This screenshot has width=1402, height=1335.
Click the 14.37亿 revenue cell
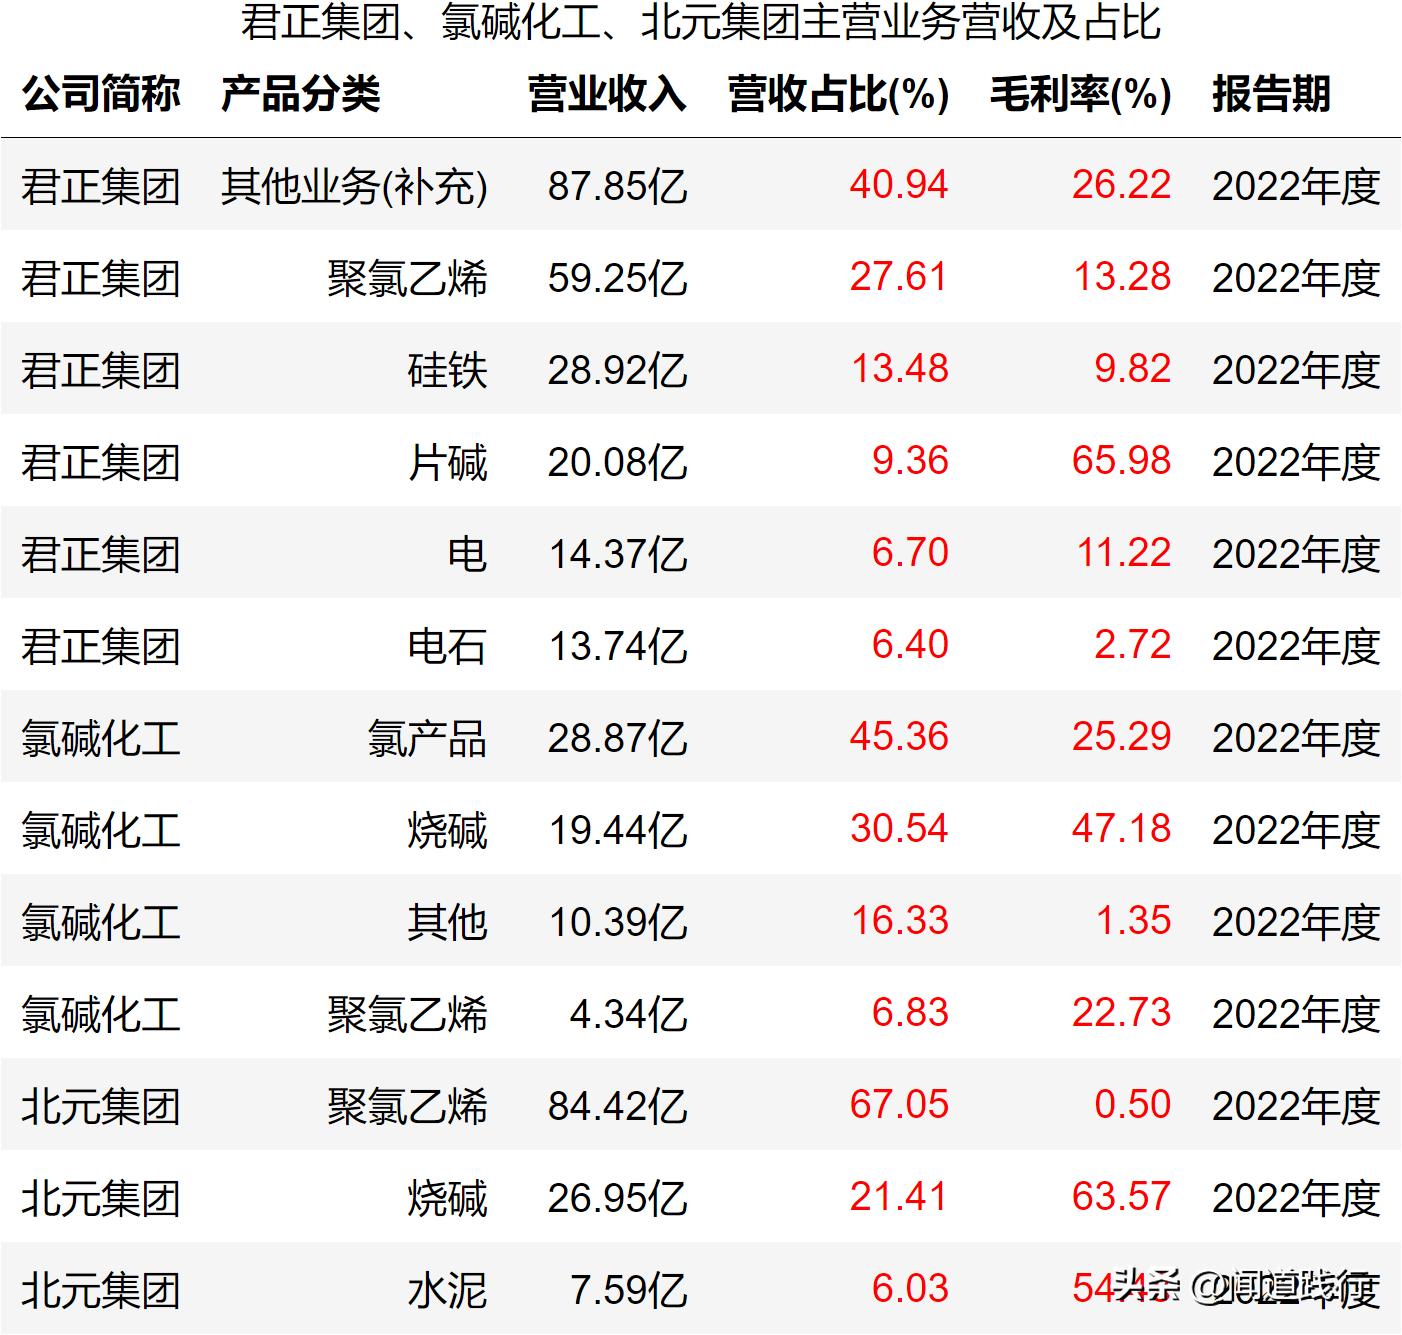(x=619, y=554)
